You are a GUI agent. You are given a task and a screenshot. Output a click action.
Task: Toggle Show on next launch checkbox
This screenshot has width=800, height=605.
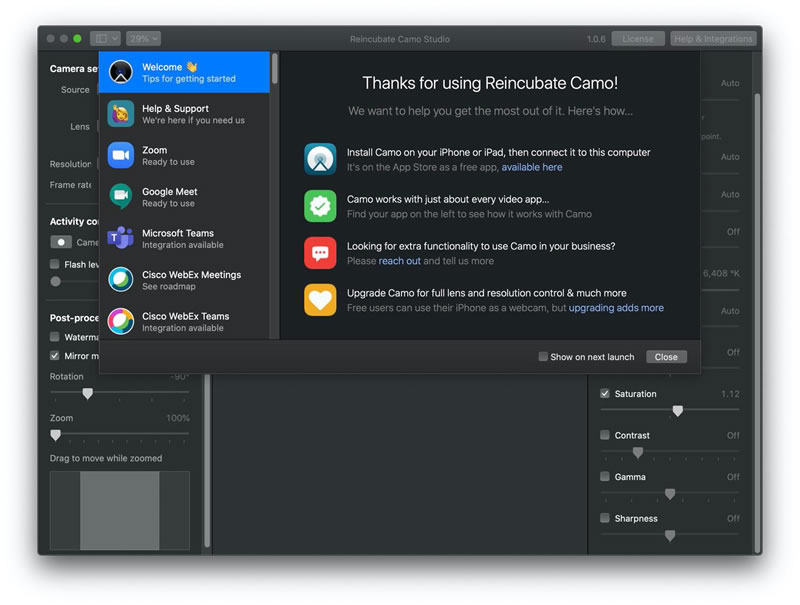click(543, 357)
